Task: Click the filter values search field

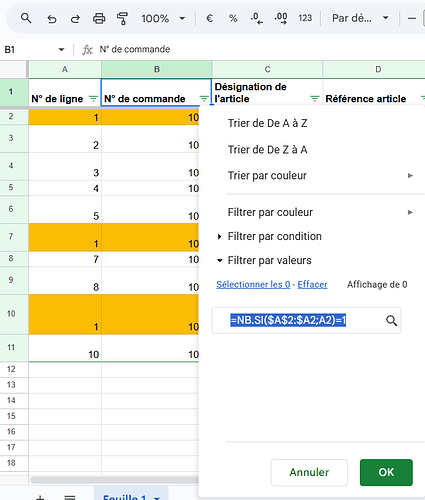Action: click(x=306, y=320)
